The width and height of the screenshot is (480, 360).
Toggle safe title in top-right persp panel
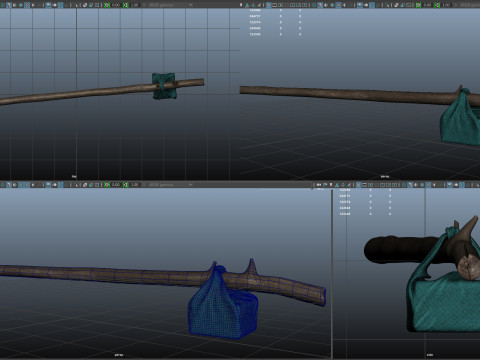coord(304,5)
